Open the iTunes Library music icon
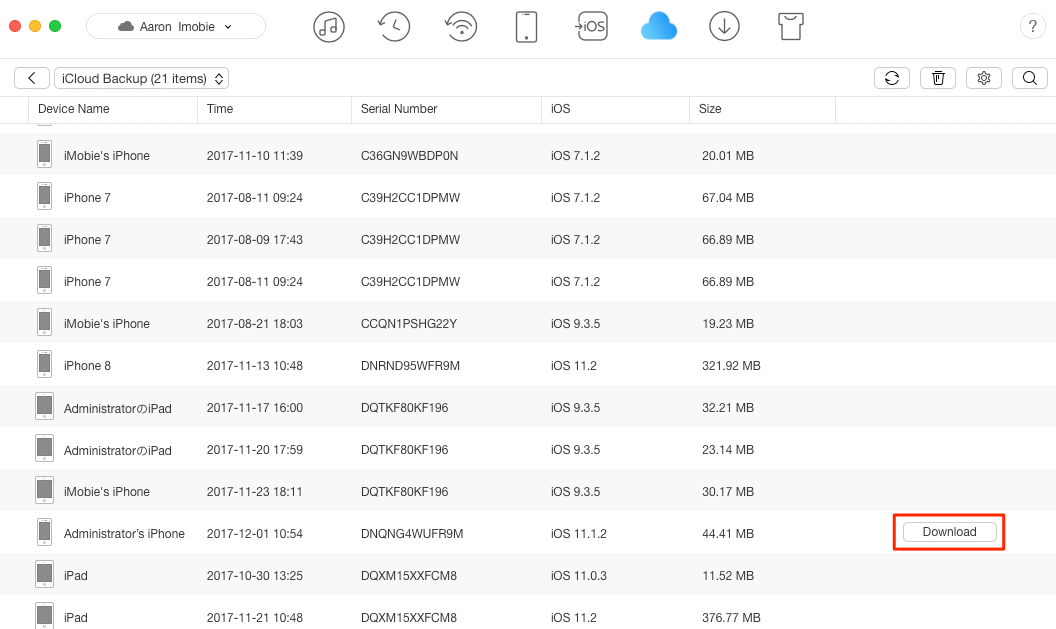 (329, 27)
